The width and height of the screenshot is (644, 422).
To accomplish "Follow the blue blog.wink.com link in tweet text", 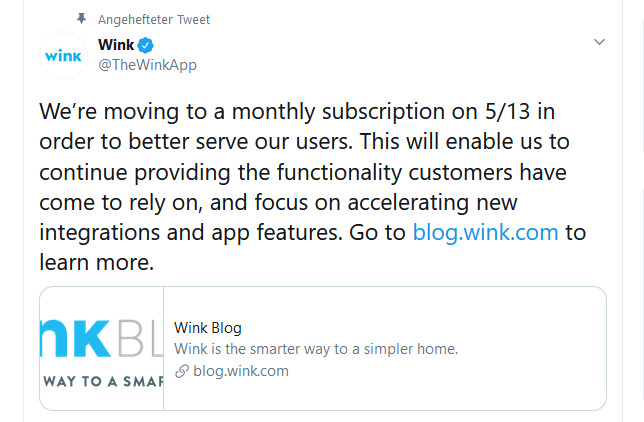I will click(485, 233).
